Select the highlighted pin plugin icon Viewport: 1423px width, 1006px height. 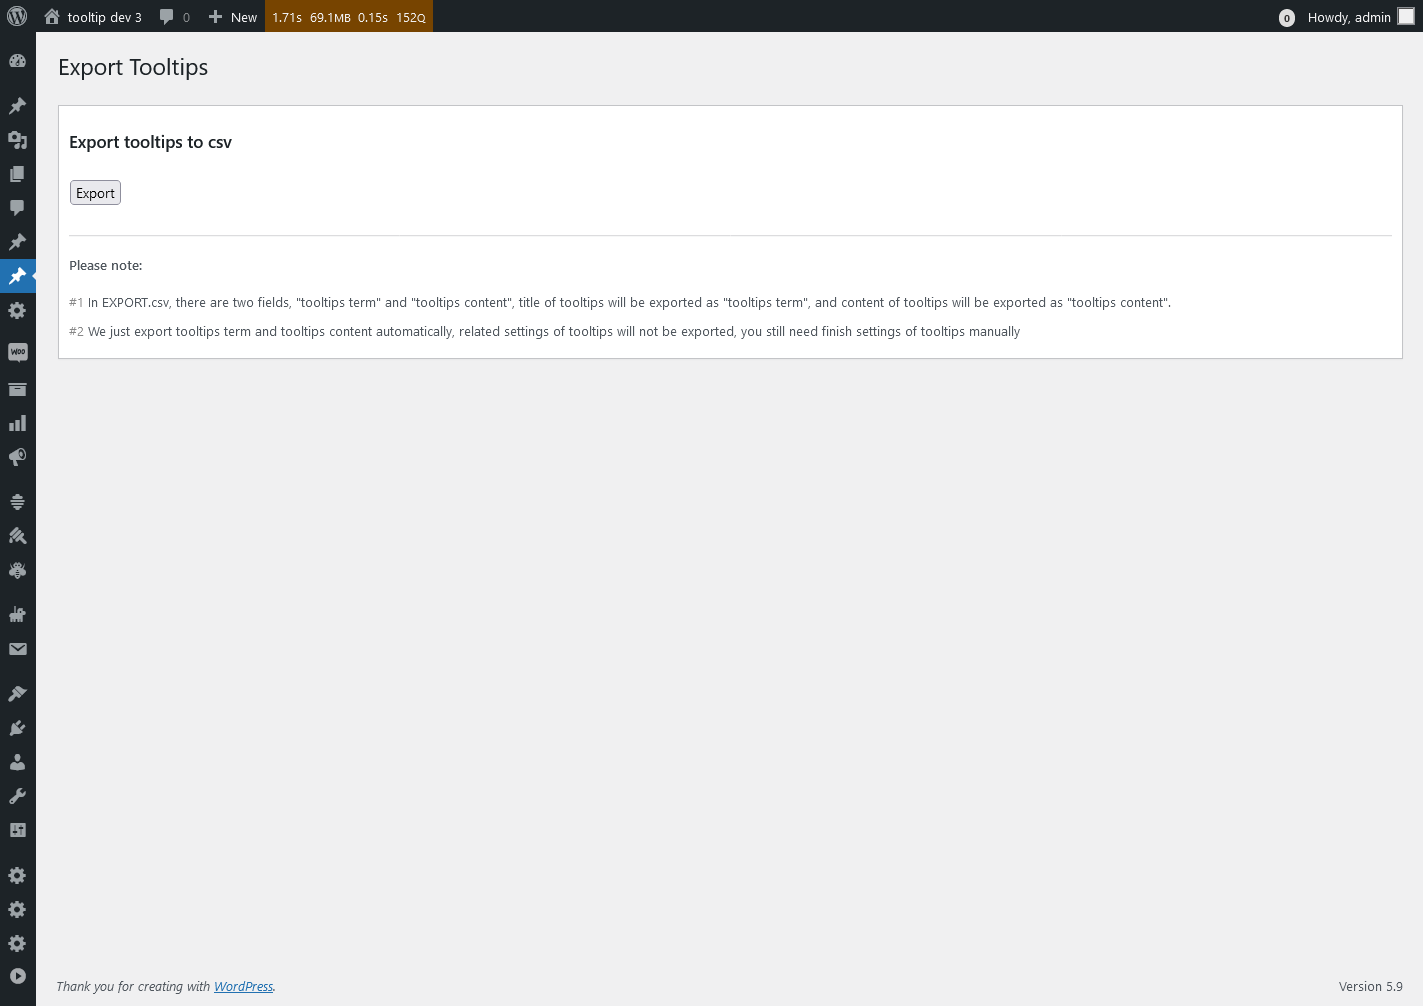pyautogui.click(x=17, y=276)
